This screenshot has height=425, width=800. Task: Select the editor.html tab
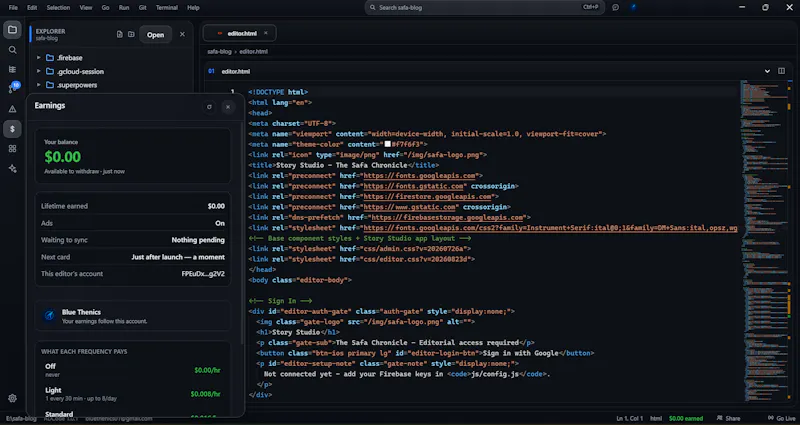[240, 33]
